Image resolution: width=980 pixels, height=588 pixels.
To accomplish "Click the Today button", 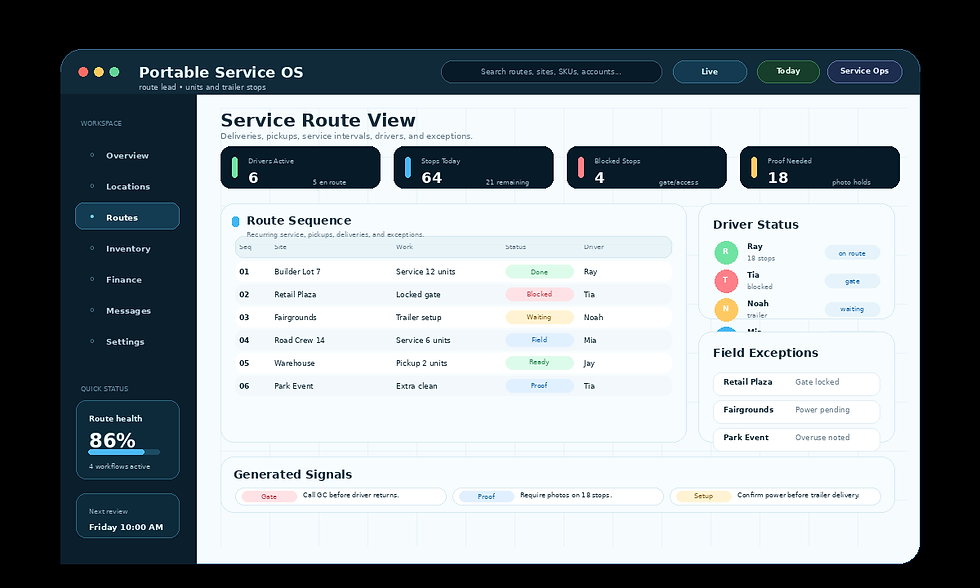I will tap(788, 71).
